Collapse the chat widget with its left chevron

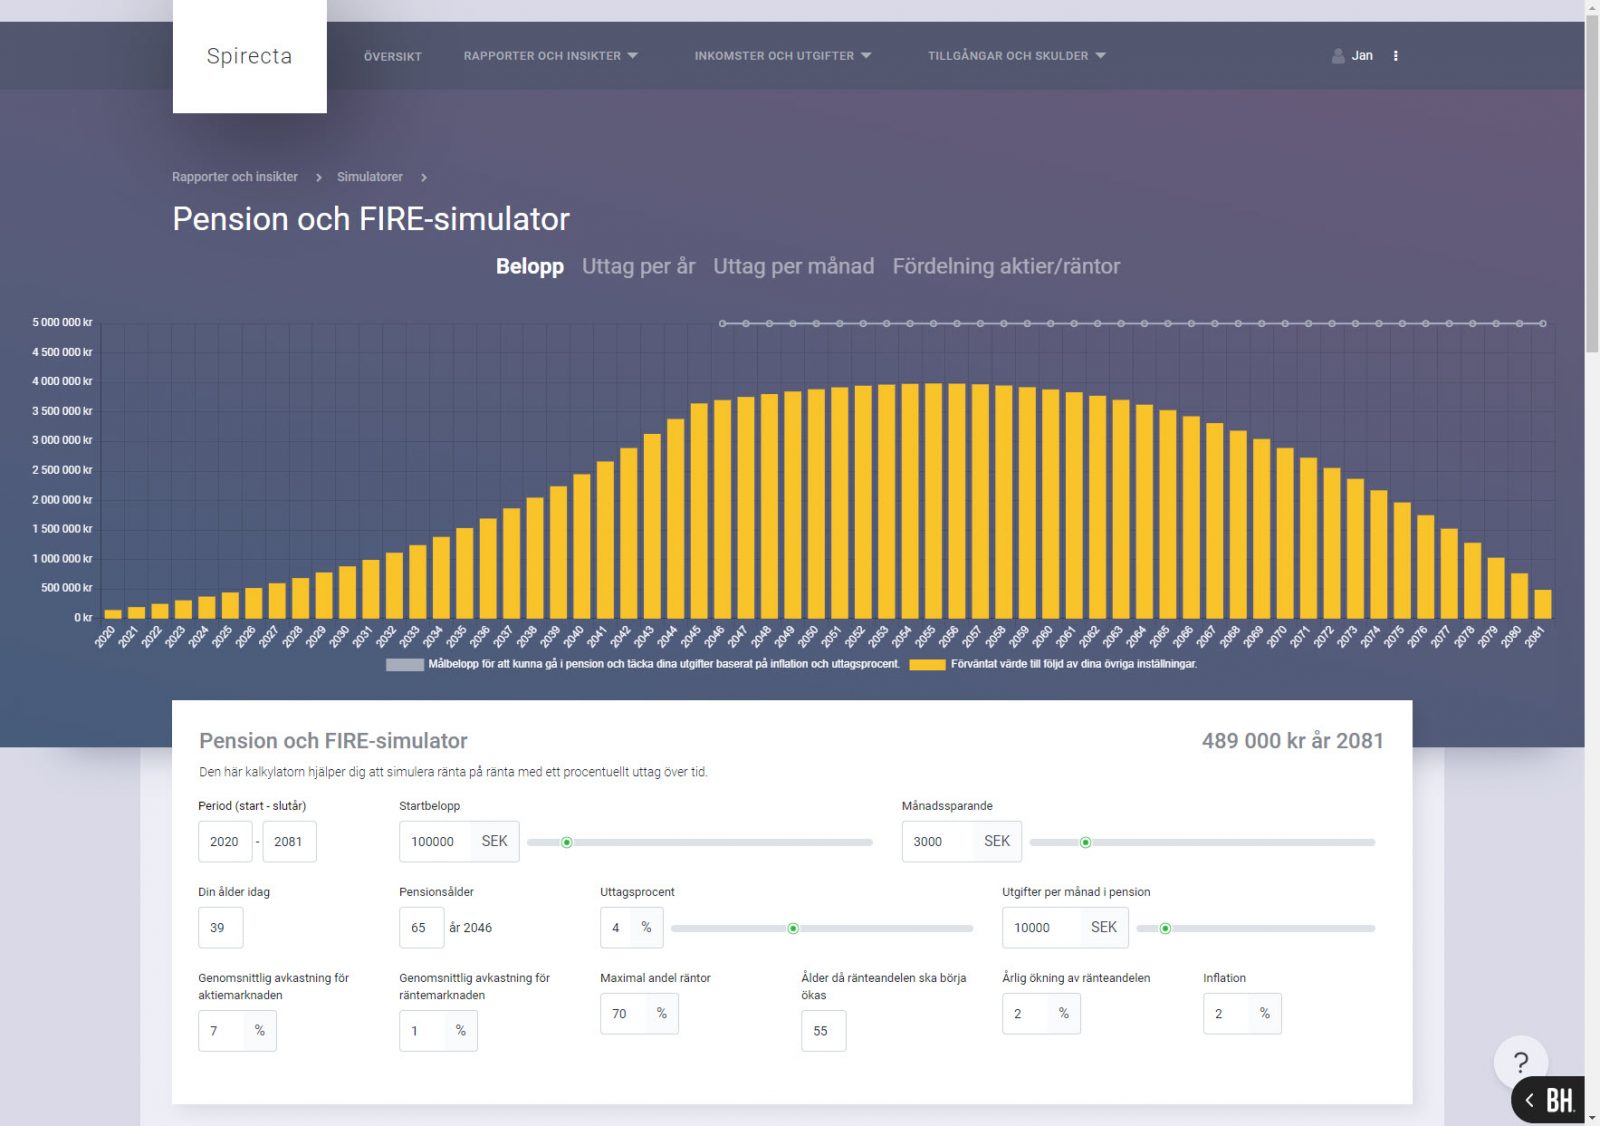(1529, 1100)
